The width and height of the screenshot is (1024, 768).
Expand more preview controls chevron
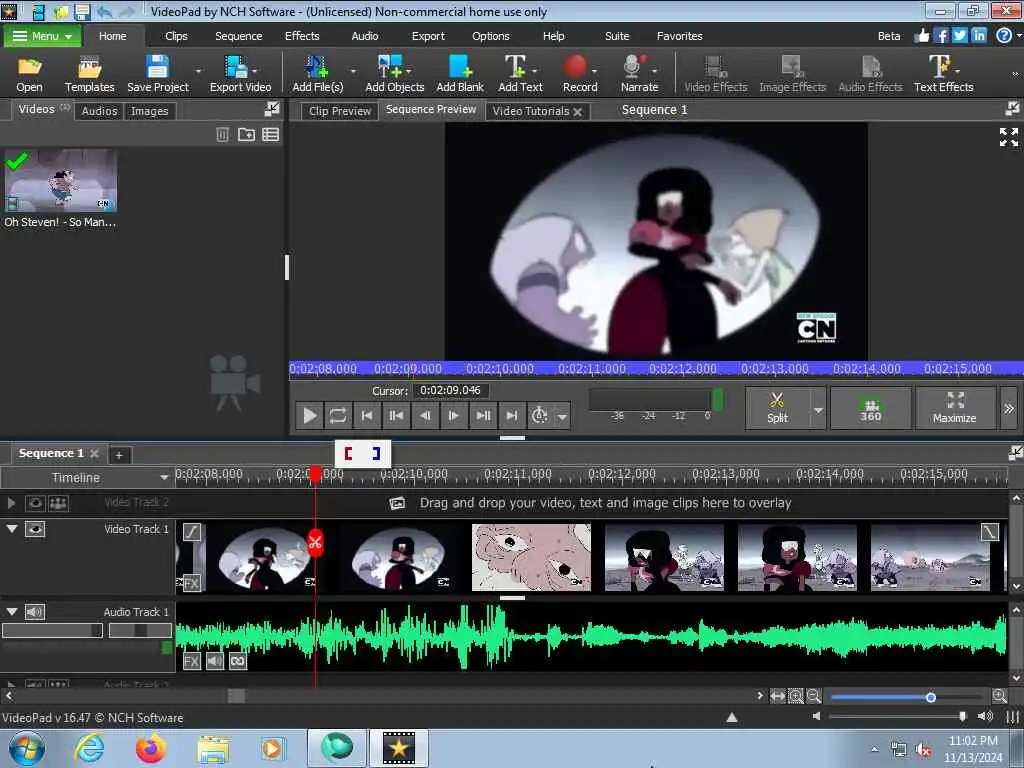click(1009, 409)
